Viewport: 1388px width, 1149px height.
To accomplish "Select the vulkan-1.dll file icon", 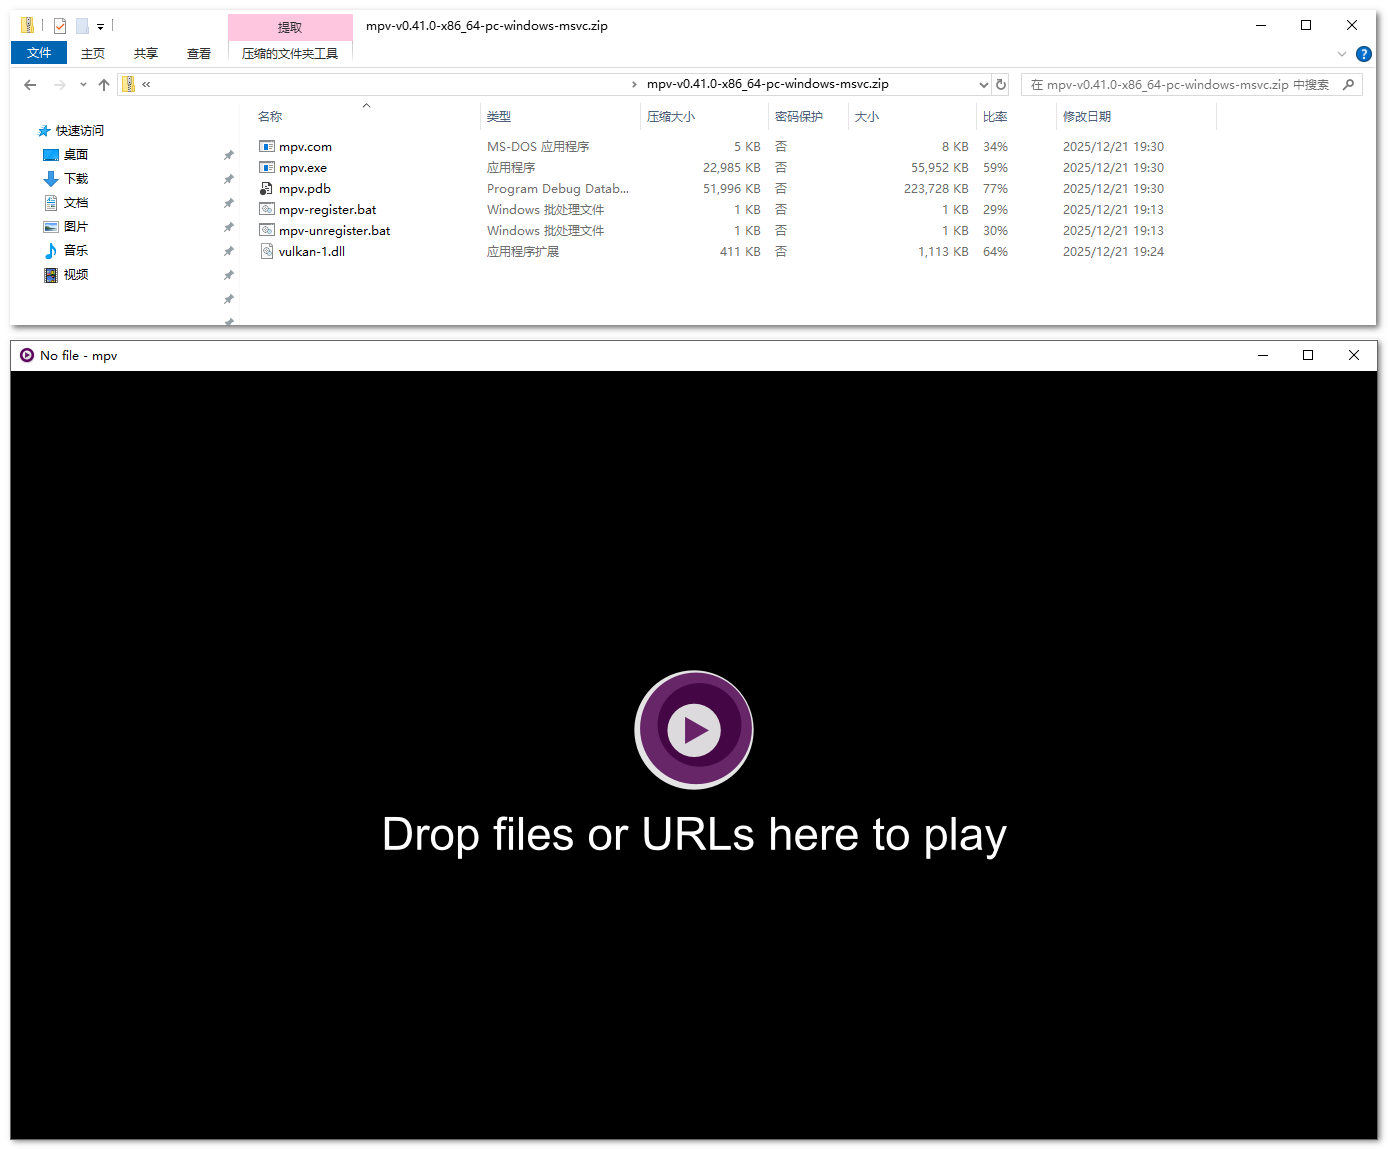I will (x=267, y=252).
